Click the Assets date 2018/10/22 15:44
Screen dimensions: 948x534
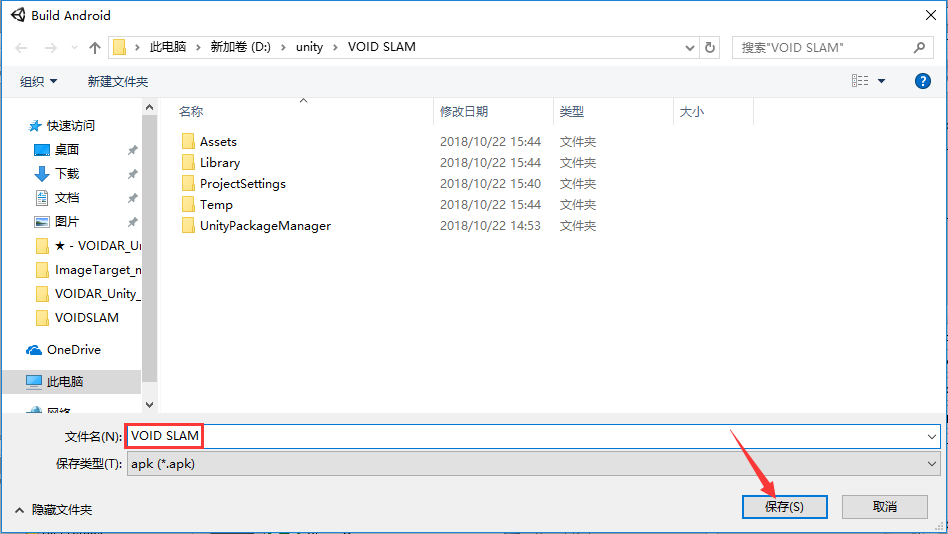tap(490, 142)
